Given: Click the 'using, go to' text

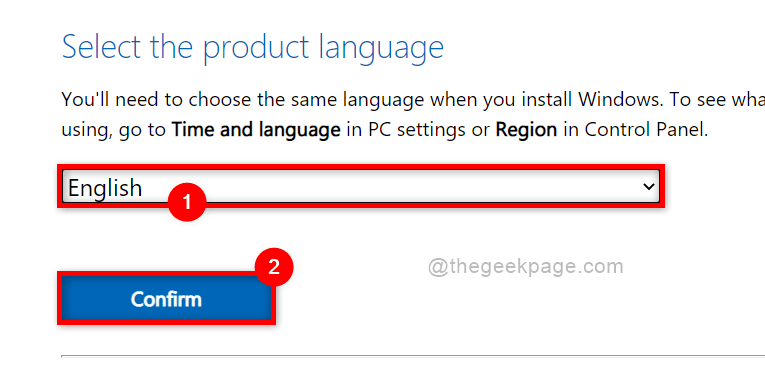Looking at the screenshot, I should click(114, 131).
